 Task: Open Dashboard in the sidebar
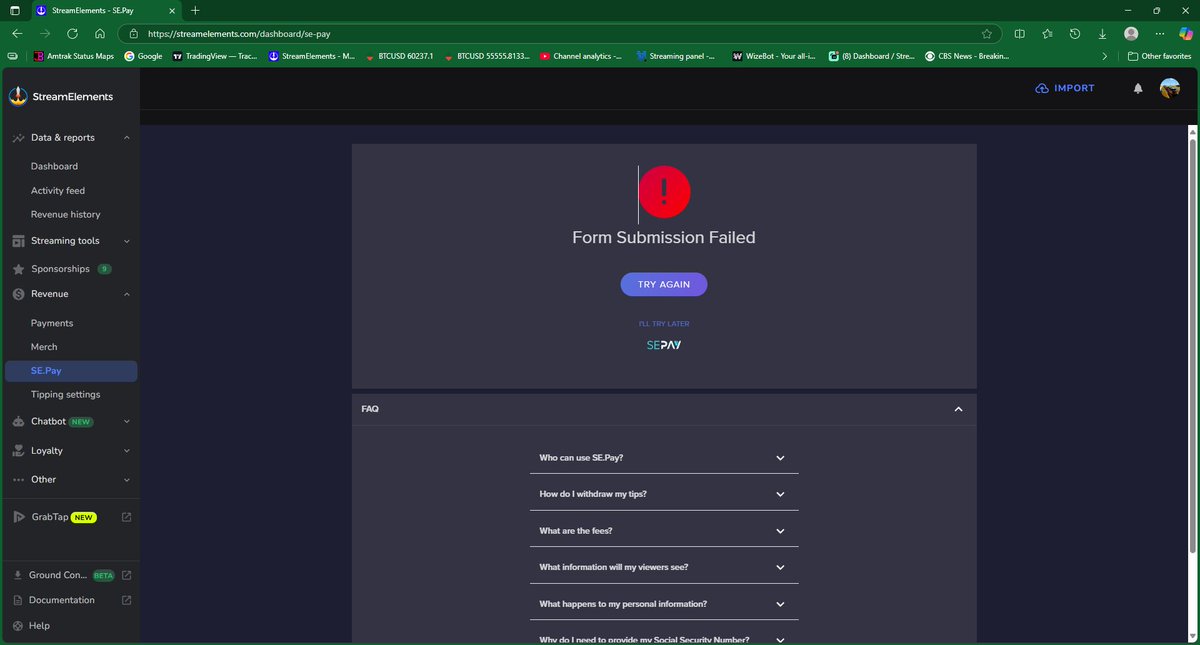(x=54, y=166)
